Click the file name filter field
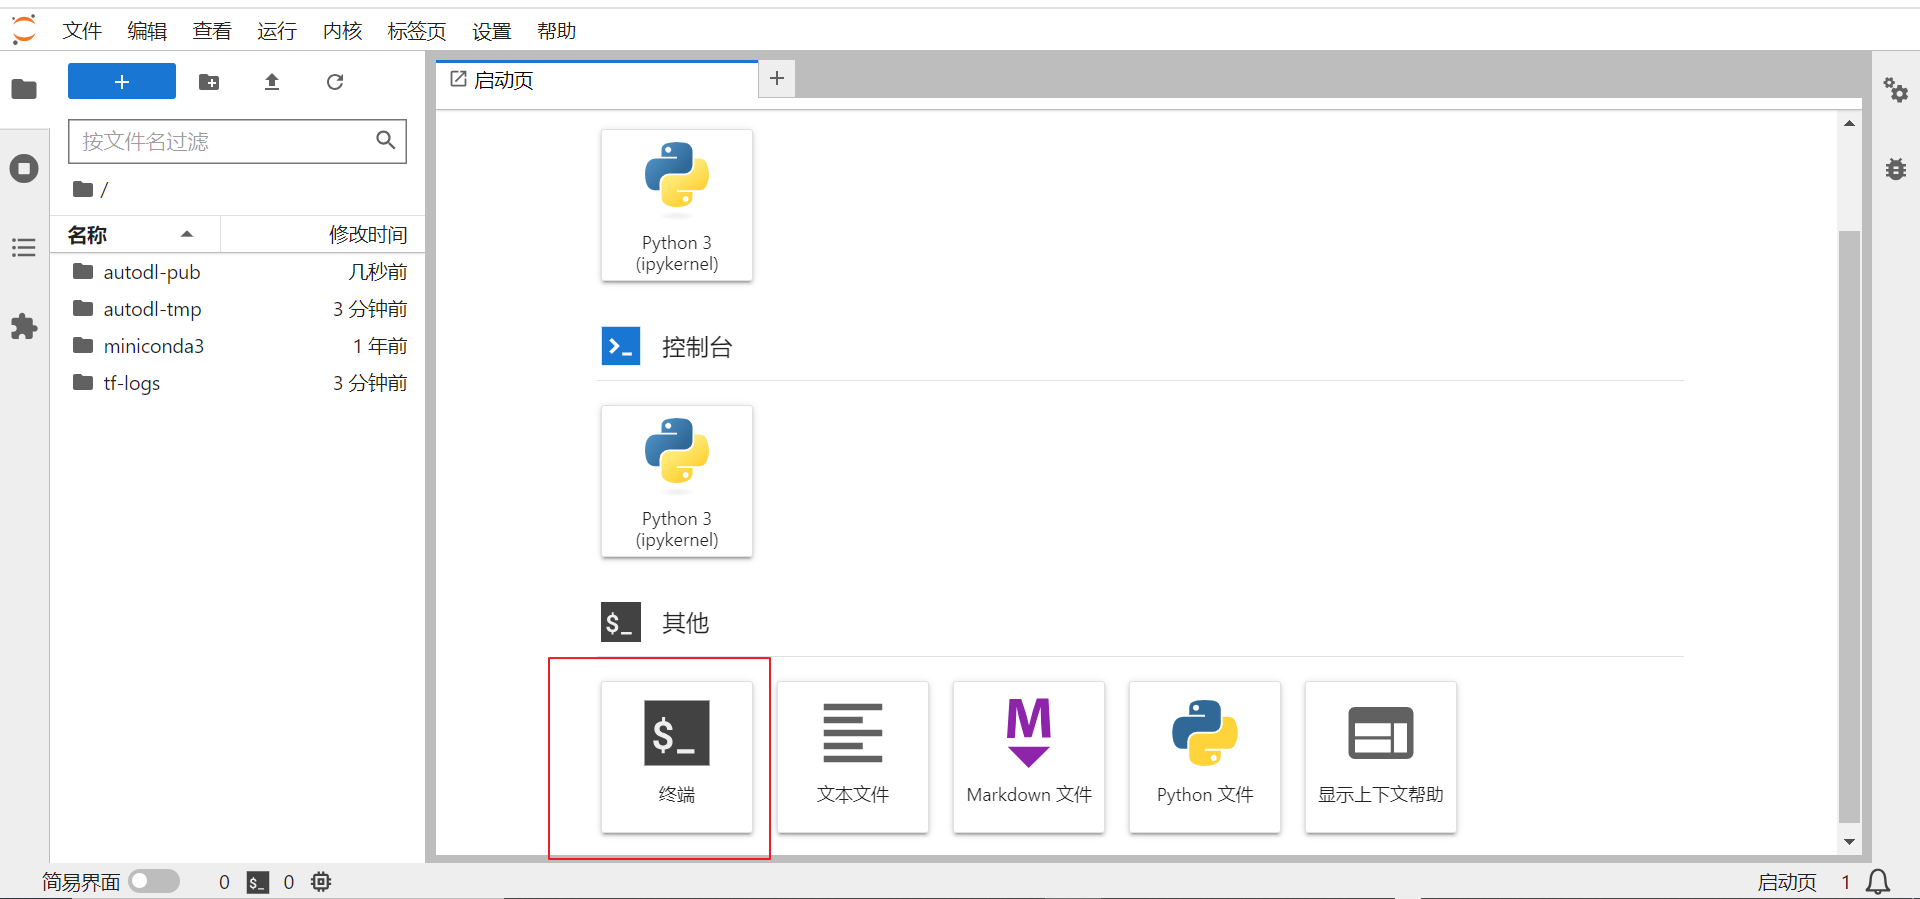 pyautogui.click(x=237, y=141)
